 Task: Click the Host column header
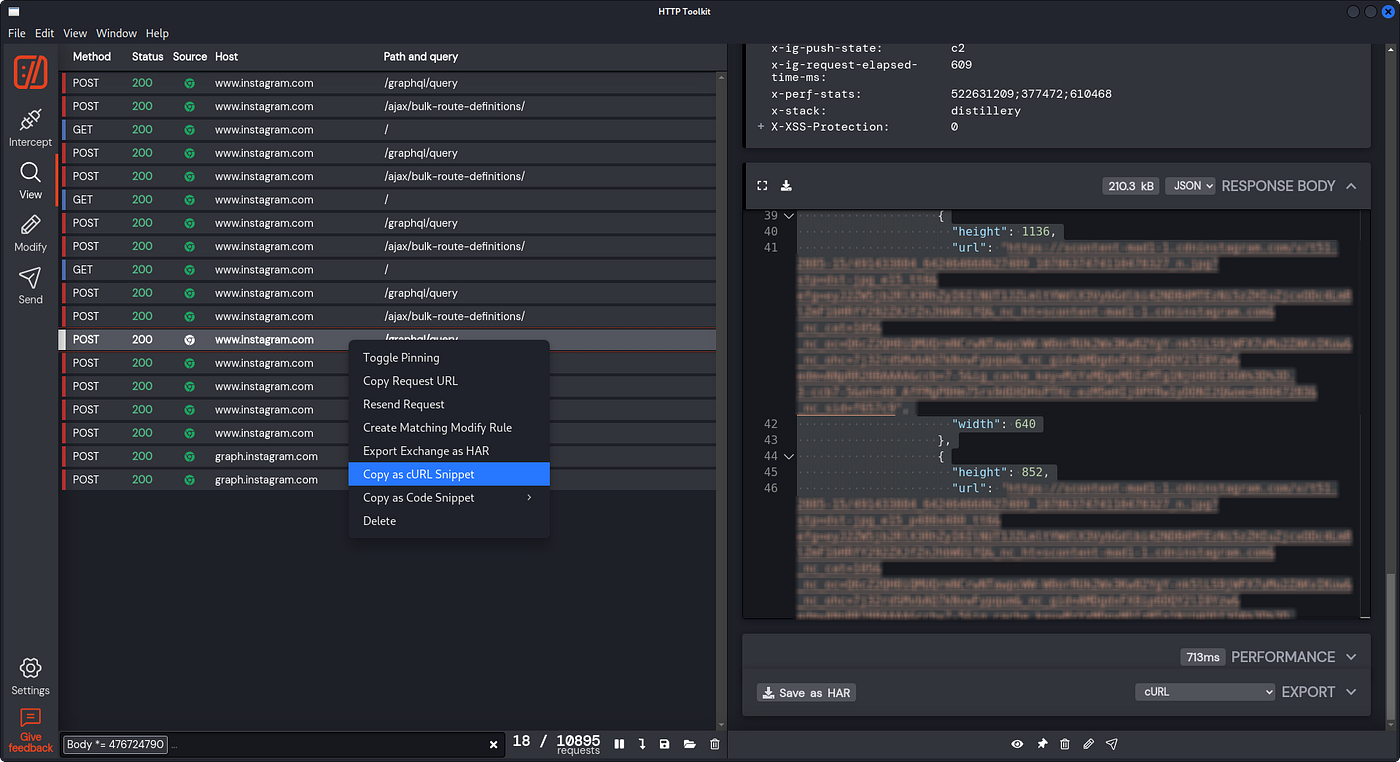tap(227, 57)
